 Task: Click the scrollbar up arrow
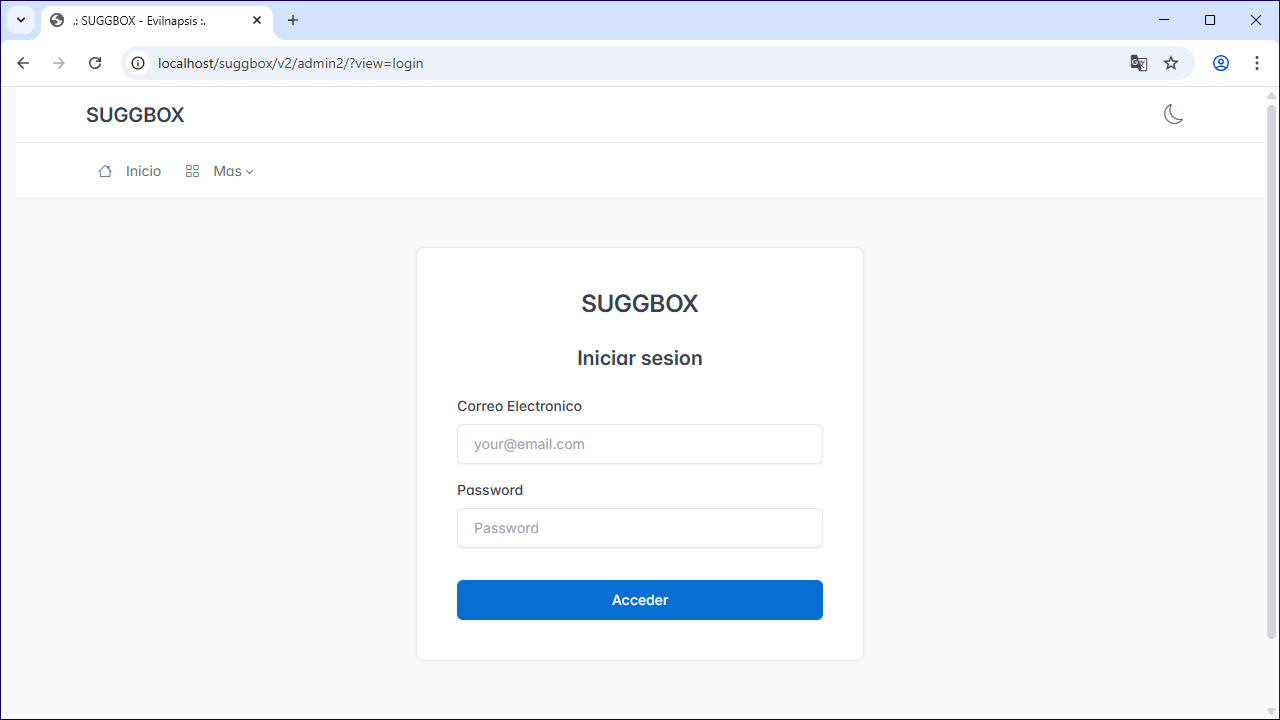[1272, 95]
